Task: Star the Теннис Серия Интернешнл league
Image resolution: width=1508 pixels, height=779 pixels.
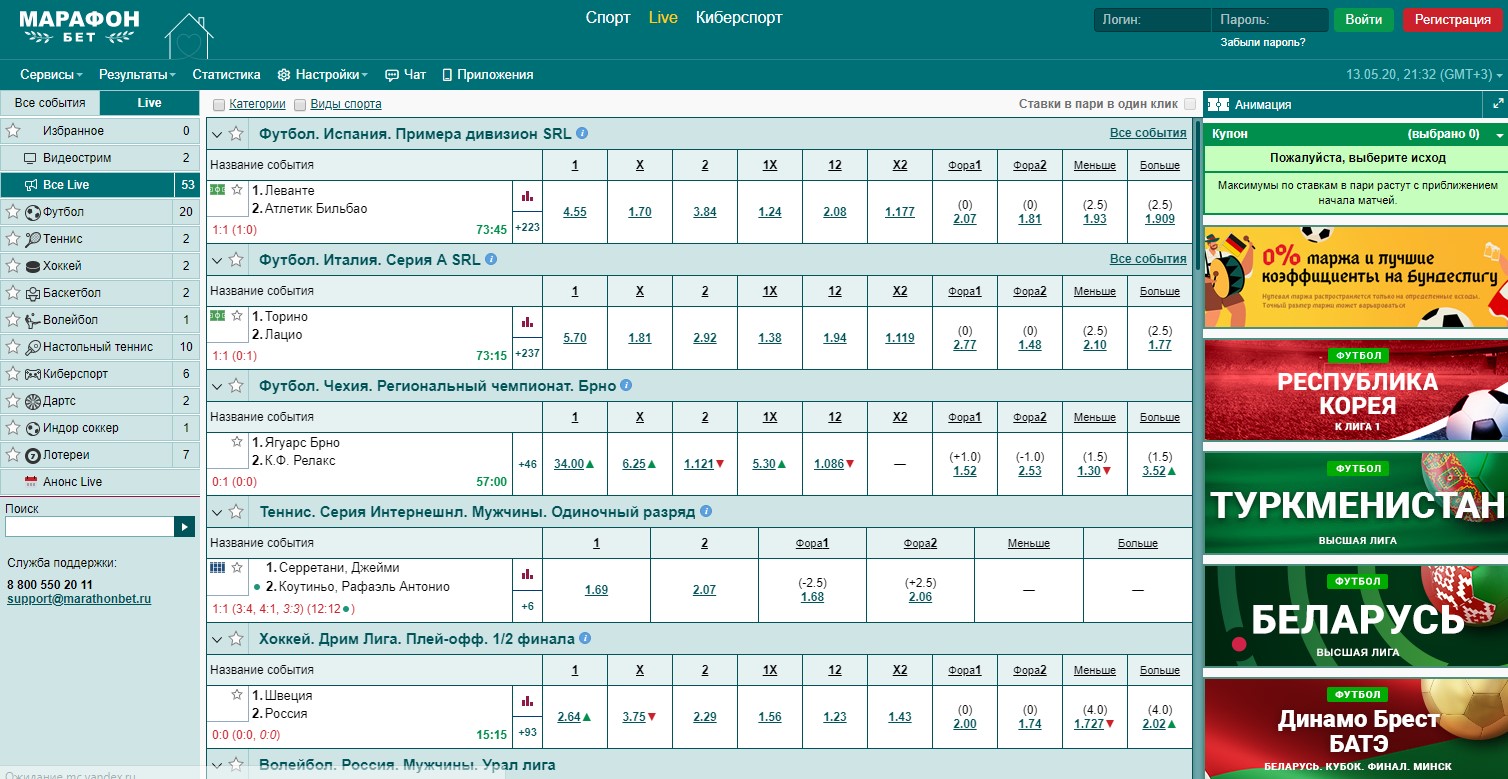Action: click(x=236, y=512)
